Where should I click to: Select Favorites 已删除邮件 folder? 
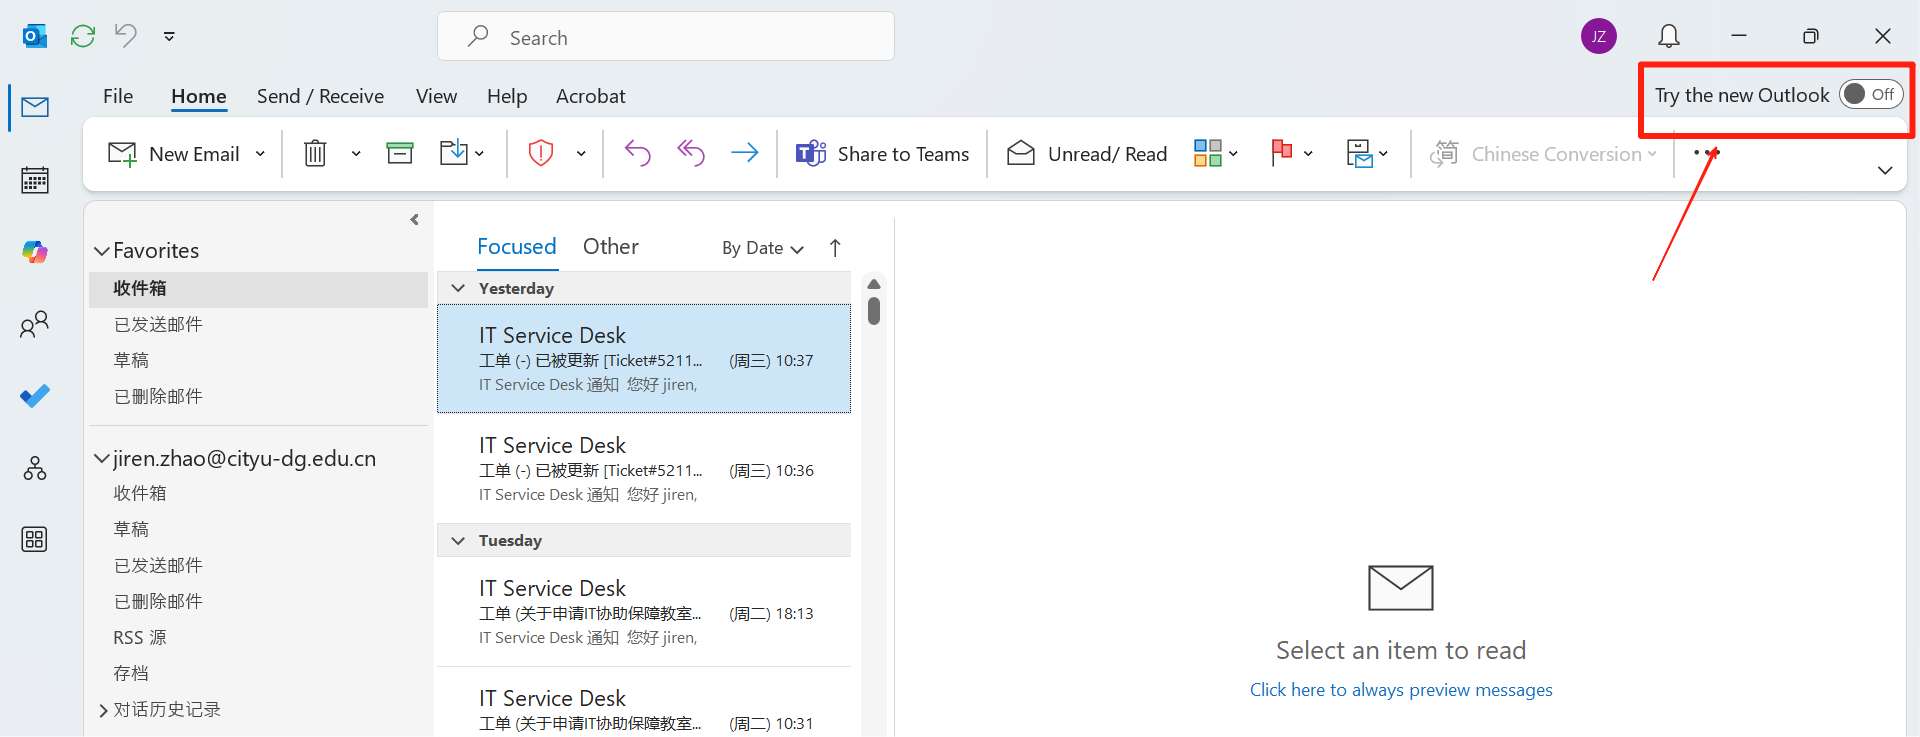tap(158, 396)
